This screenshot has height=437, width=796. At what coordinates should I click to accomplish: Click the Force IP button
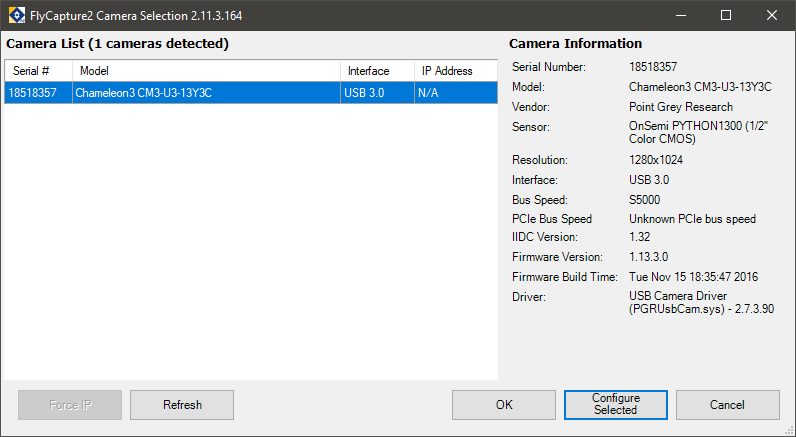(70, 405)
